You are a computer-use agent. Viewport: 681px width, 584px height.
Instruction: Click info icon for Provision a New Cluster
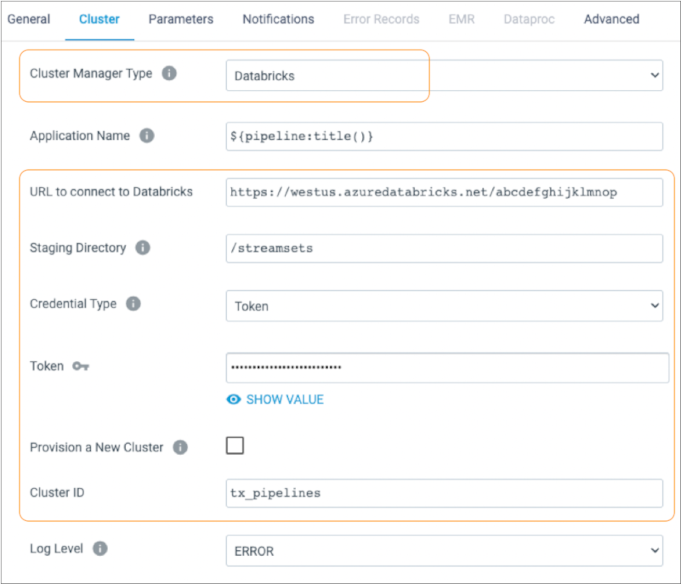pyautogui.click(x=180, y=448)
